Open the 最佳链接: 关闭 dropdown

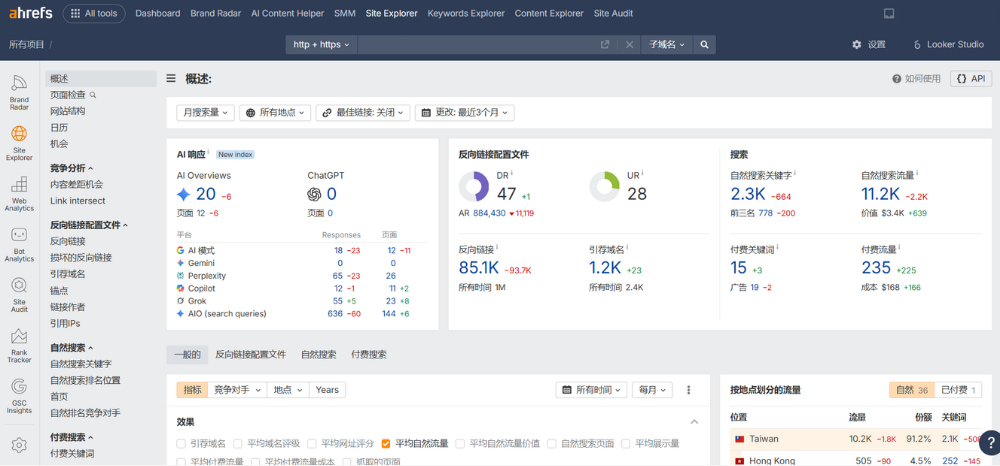coord(363,113)
